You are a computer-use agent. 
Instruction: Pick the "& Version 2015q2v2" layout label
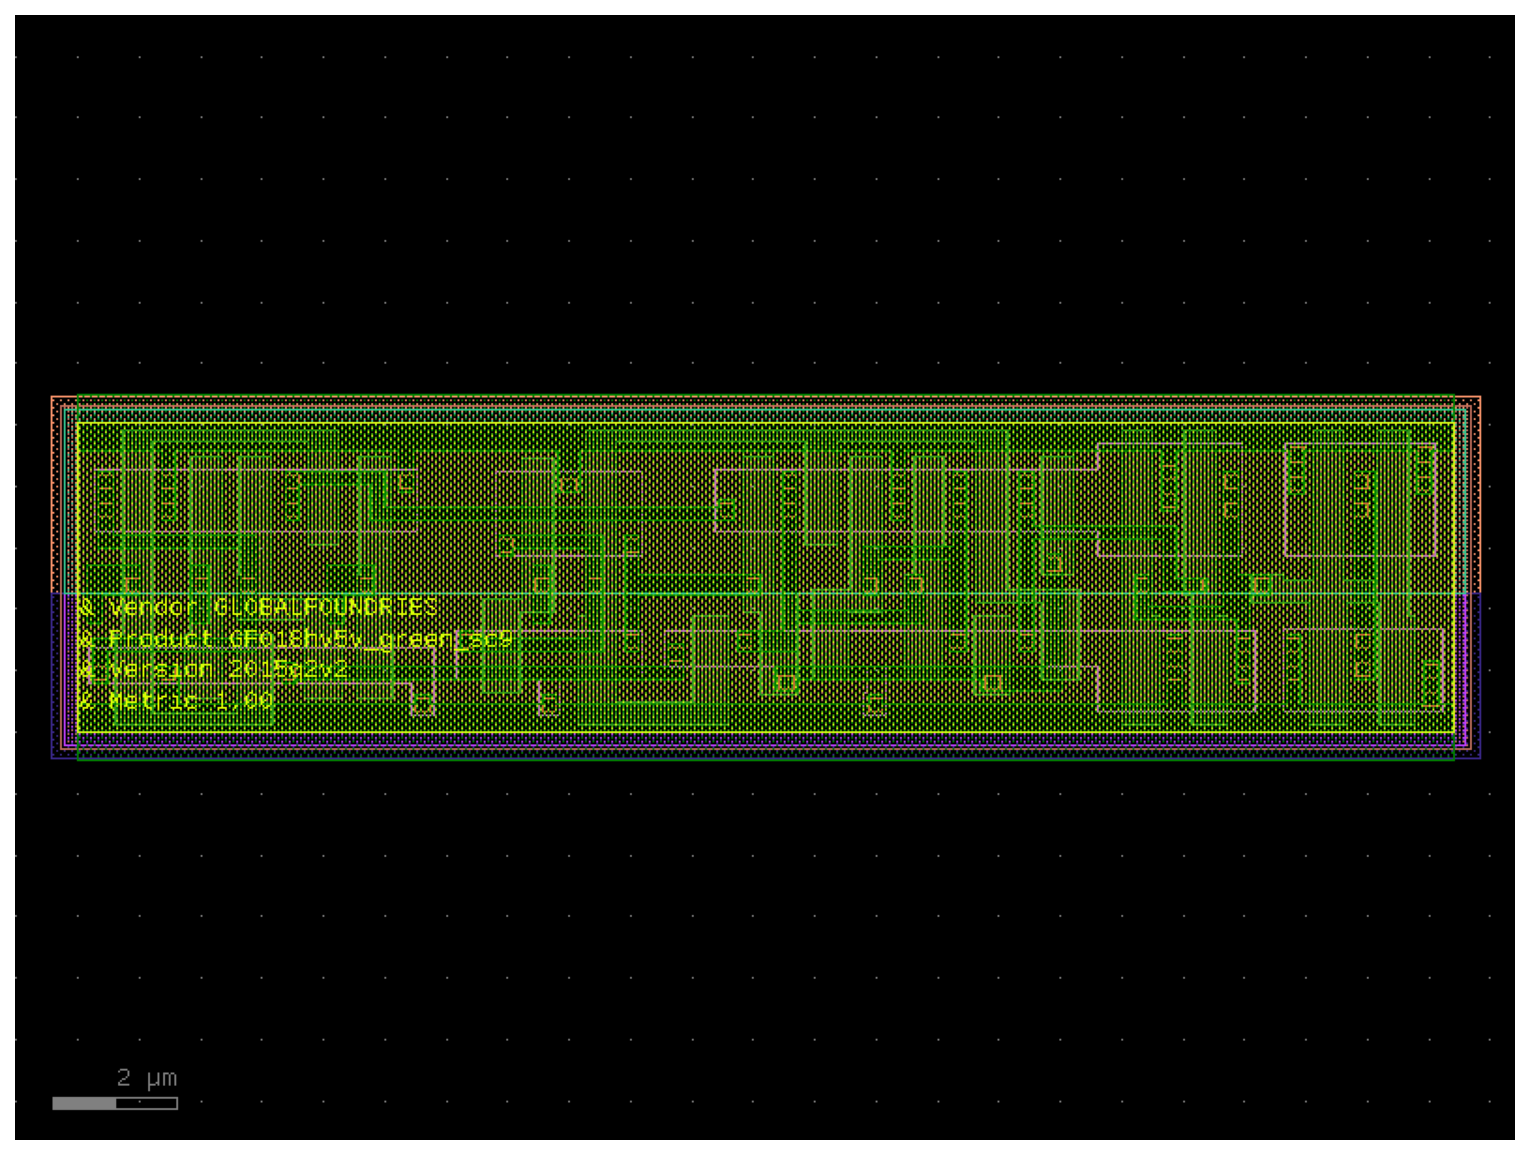coord(213,669)
